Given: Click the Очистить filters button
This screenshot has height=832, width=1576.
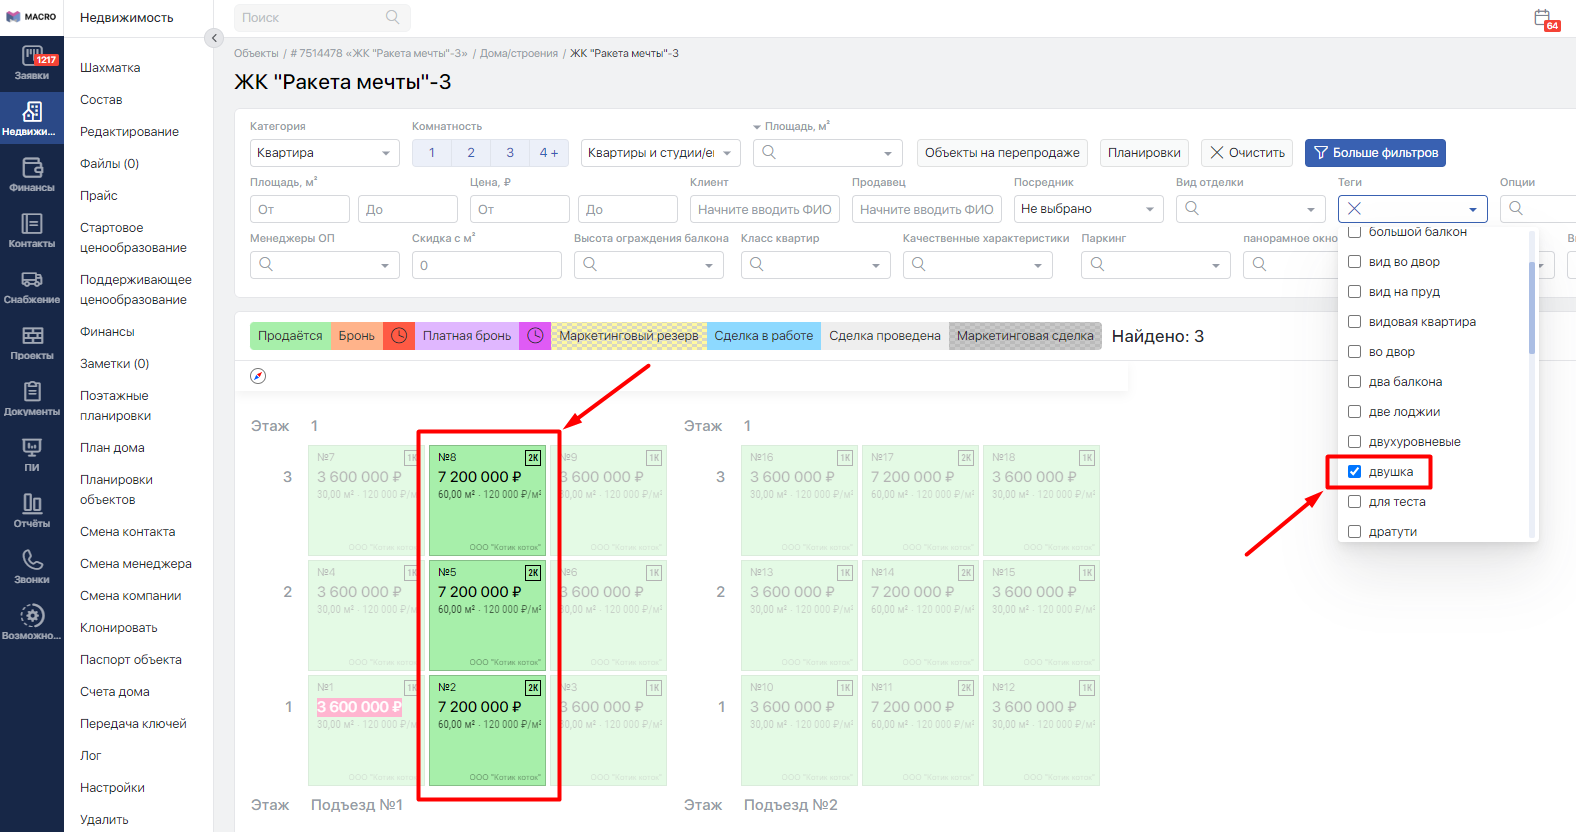Looking at the screenshot, I should click(1247, 153).
